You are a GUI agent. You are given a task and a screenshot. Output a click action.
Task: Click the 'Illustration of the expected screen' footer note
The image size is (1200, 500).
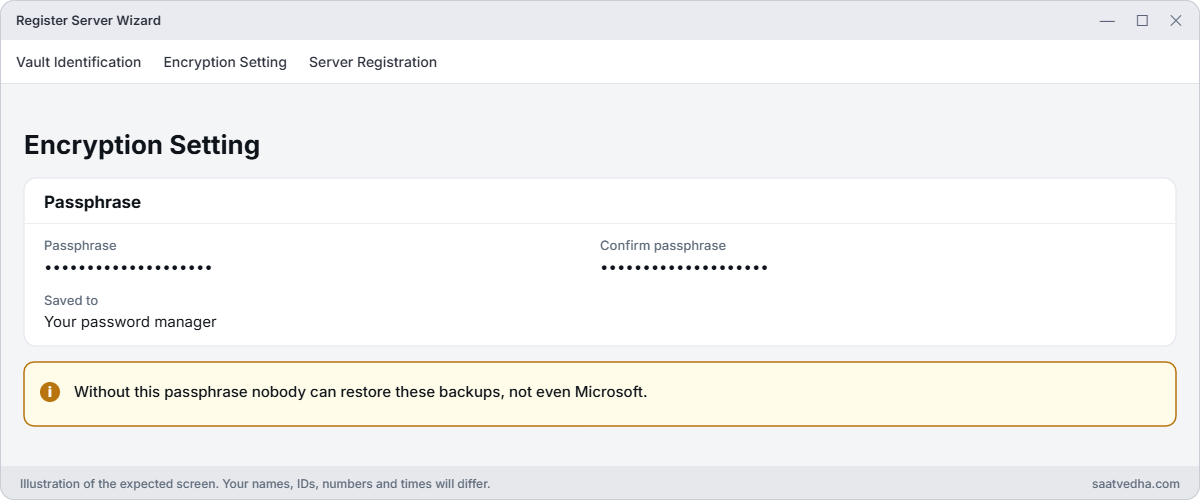pyautogui.click(x=255, y=484)
